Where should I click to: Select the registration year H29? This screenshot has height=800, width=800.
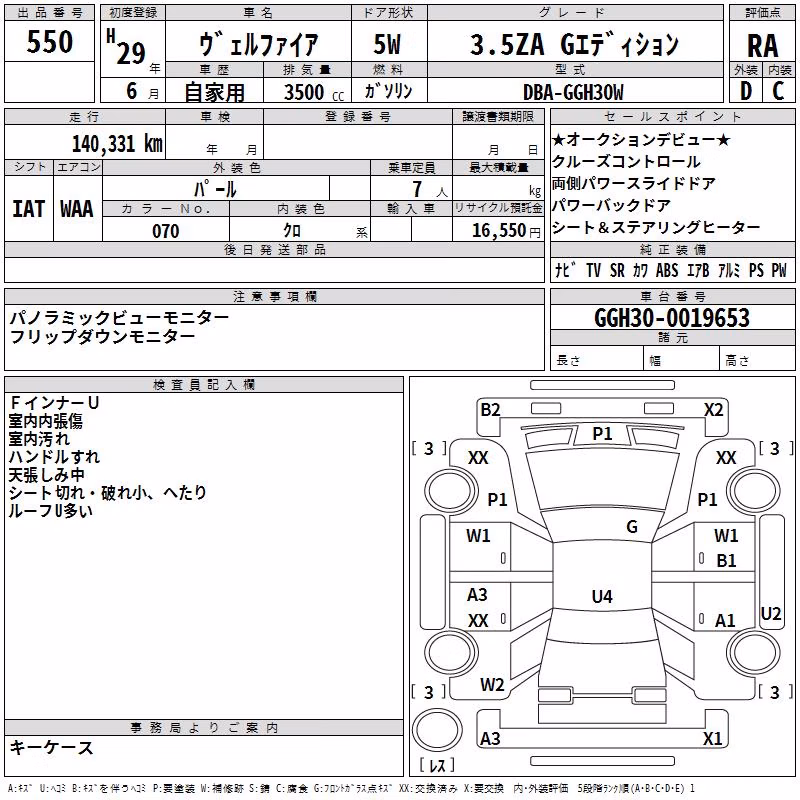(127, 47)
